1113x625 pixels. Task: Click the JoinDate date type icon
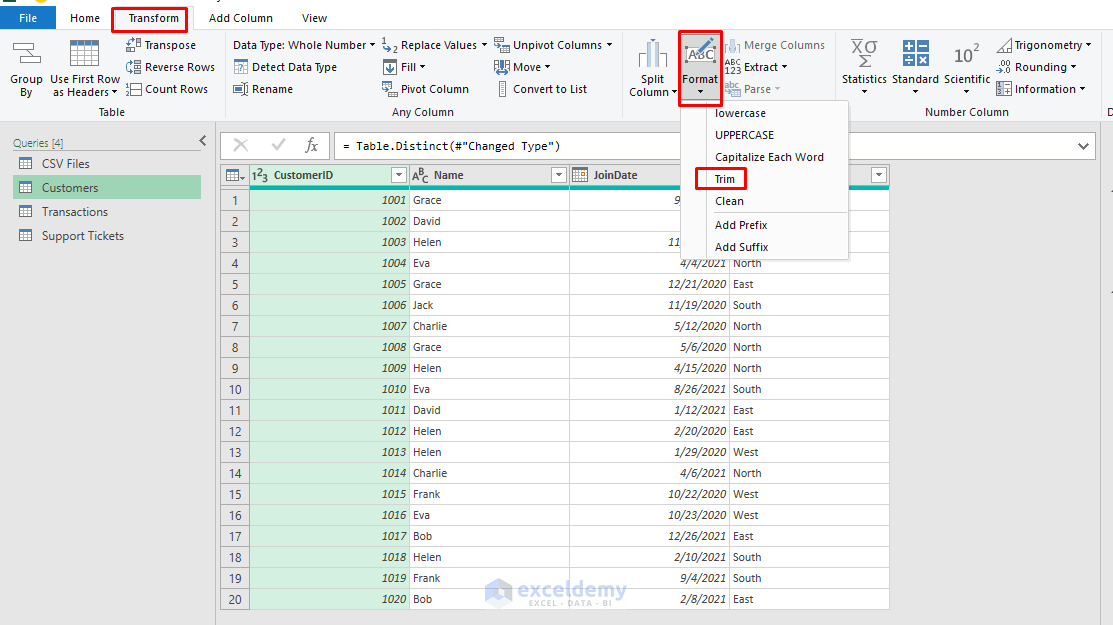[580, 175]
